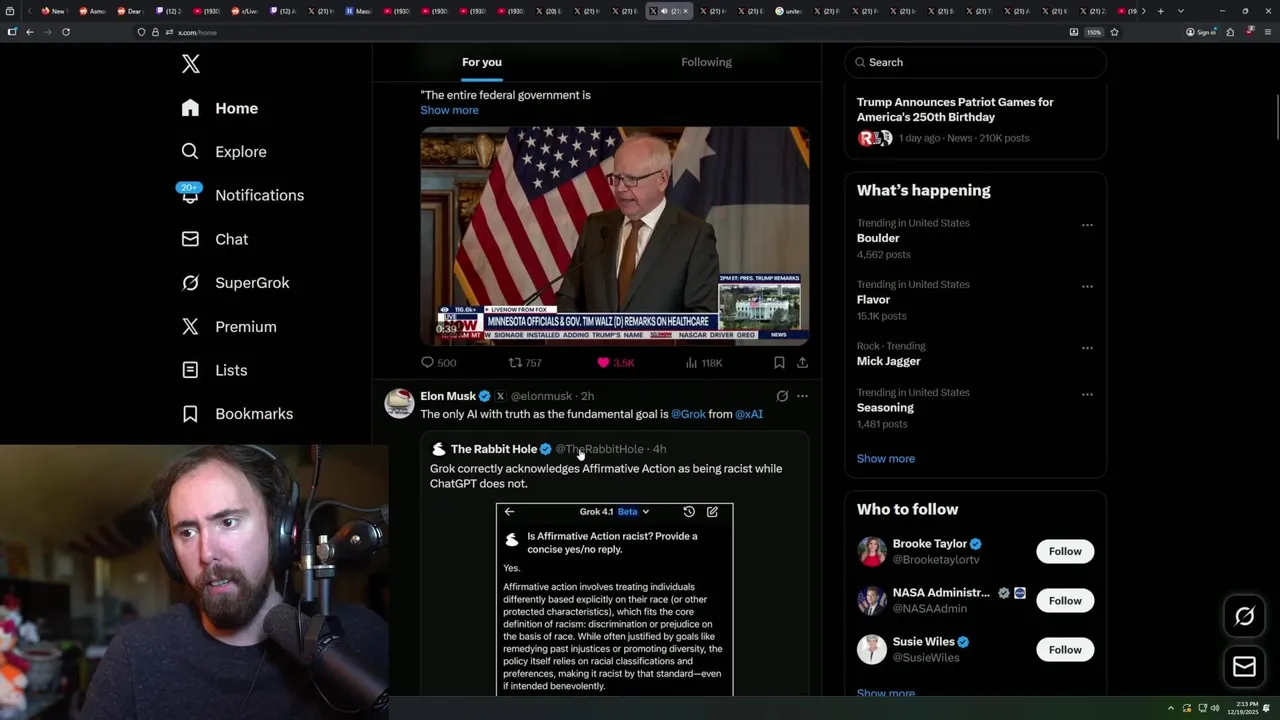Screen dimensions: 1280x720
Task: Open the Flavor trending topic
Action: [x=873, y=300]
